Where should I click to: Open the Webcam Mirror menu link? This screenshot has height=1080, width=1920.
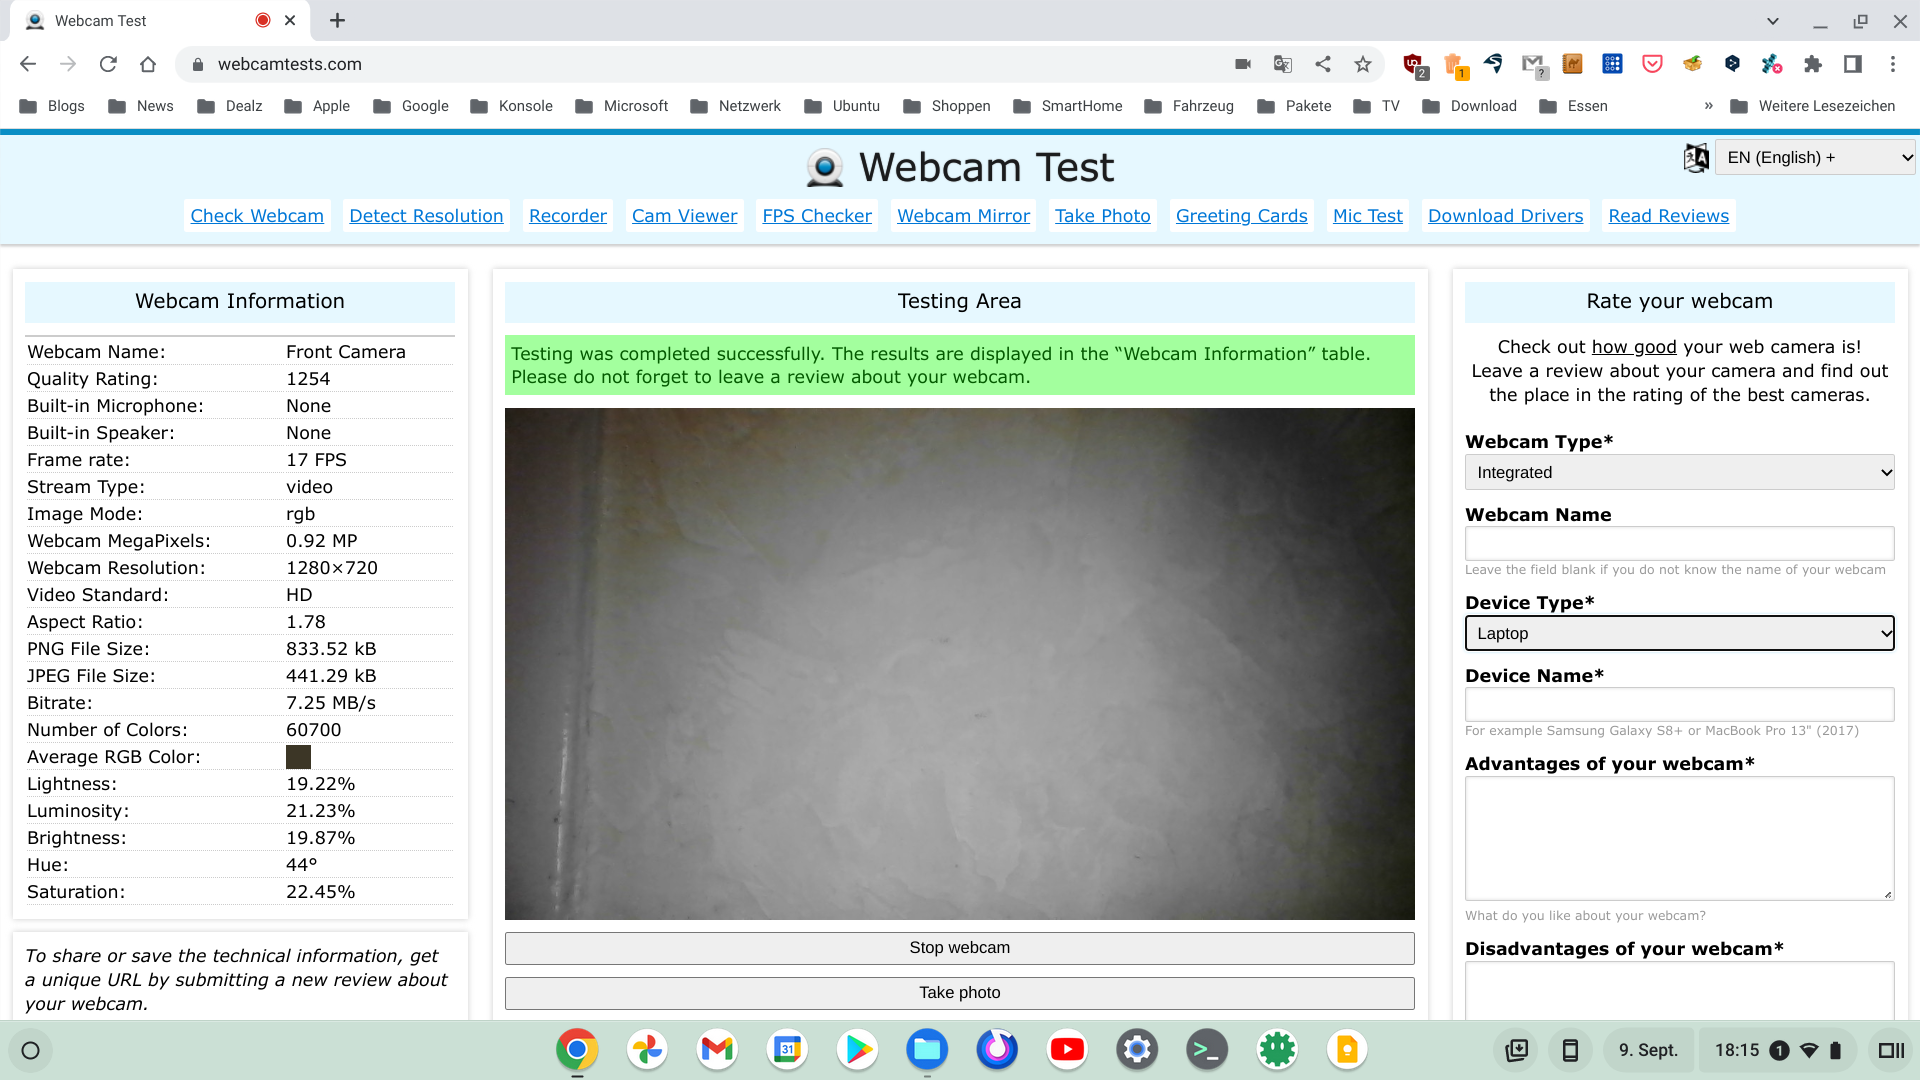pyautogui.click(x=963, y=216)
